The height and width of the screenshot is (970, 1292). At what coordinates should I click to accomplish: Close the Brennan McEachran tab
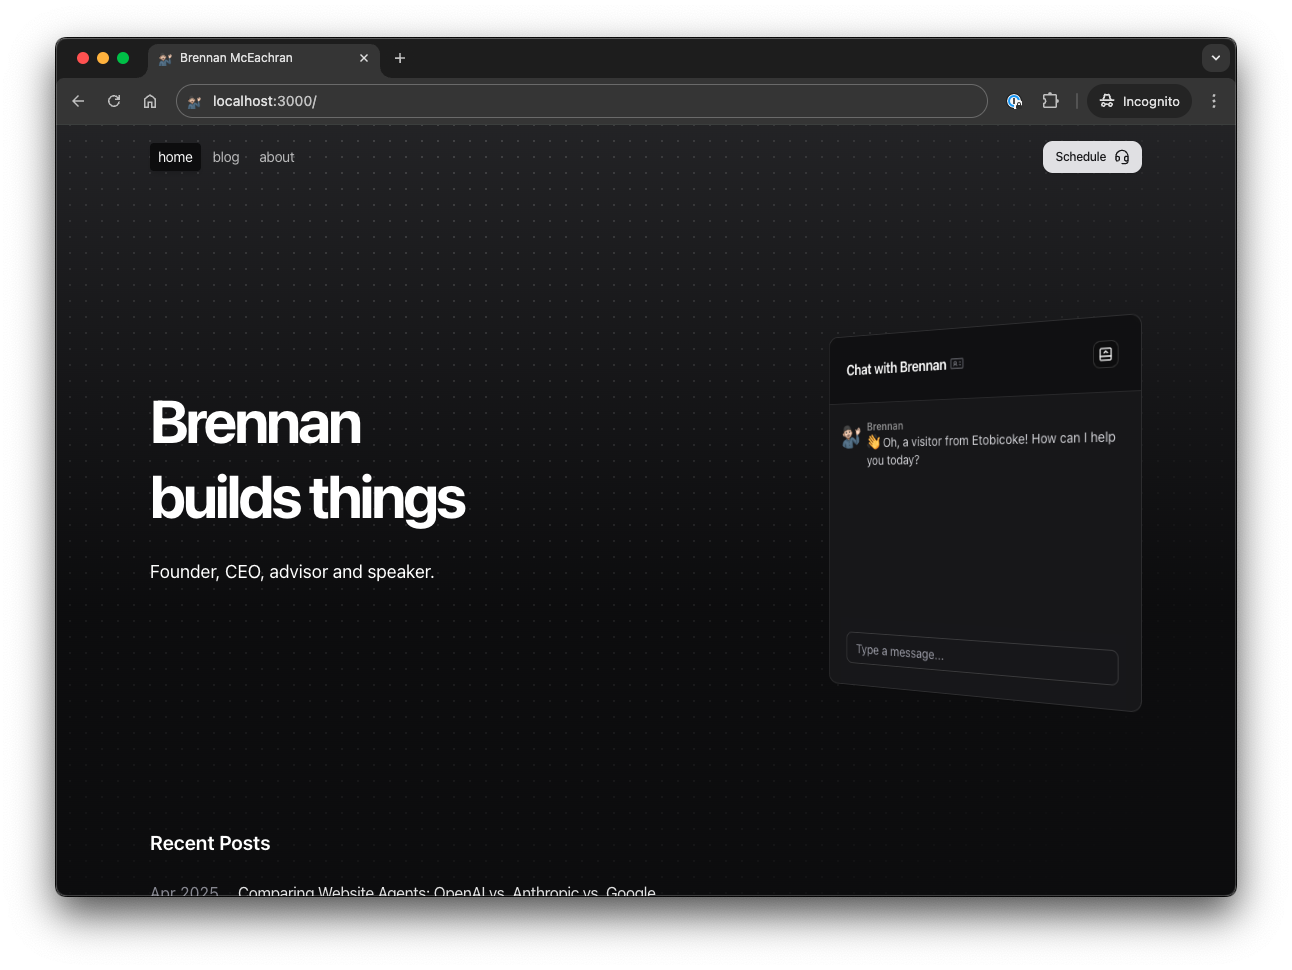pos(364,58)
